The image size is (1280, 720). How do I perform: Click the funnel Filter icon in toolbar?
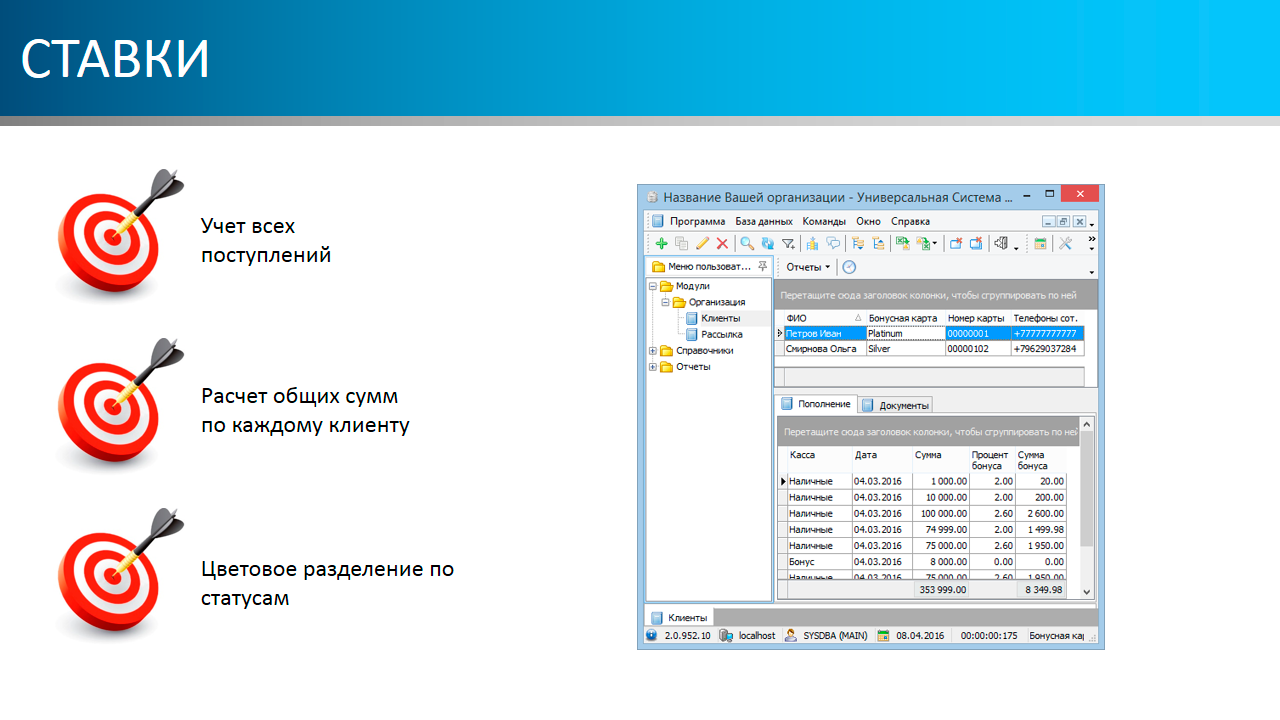point(788,243)
